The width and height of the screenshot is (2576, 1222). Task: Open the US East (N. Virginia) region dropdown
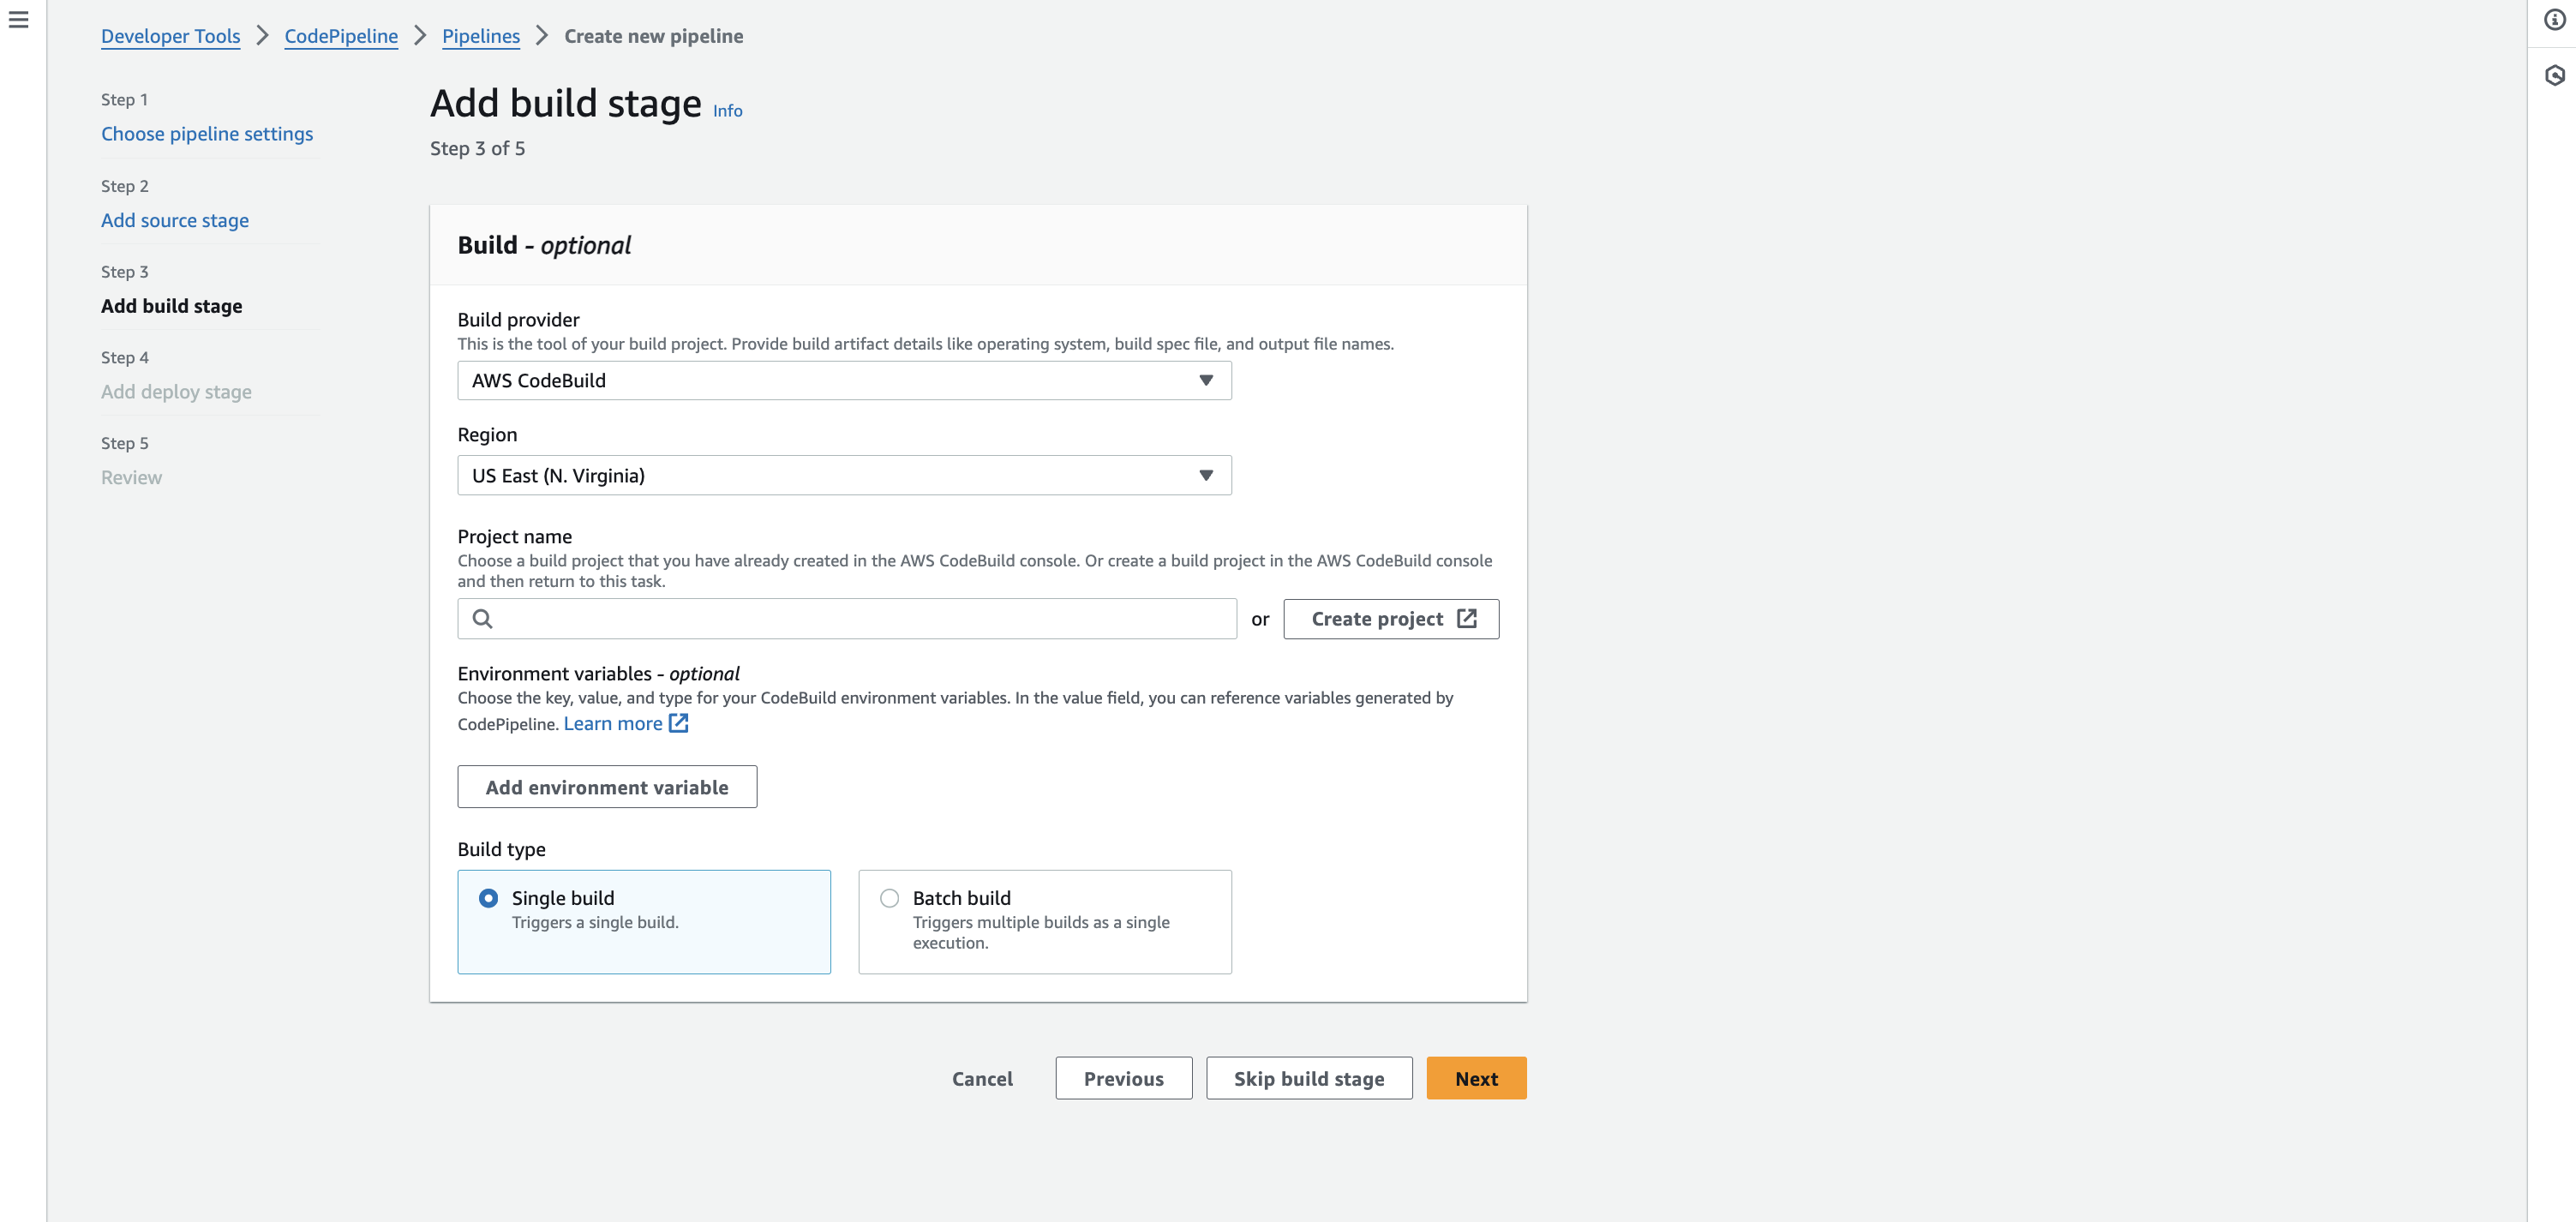pos(830,476)
